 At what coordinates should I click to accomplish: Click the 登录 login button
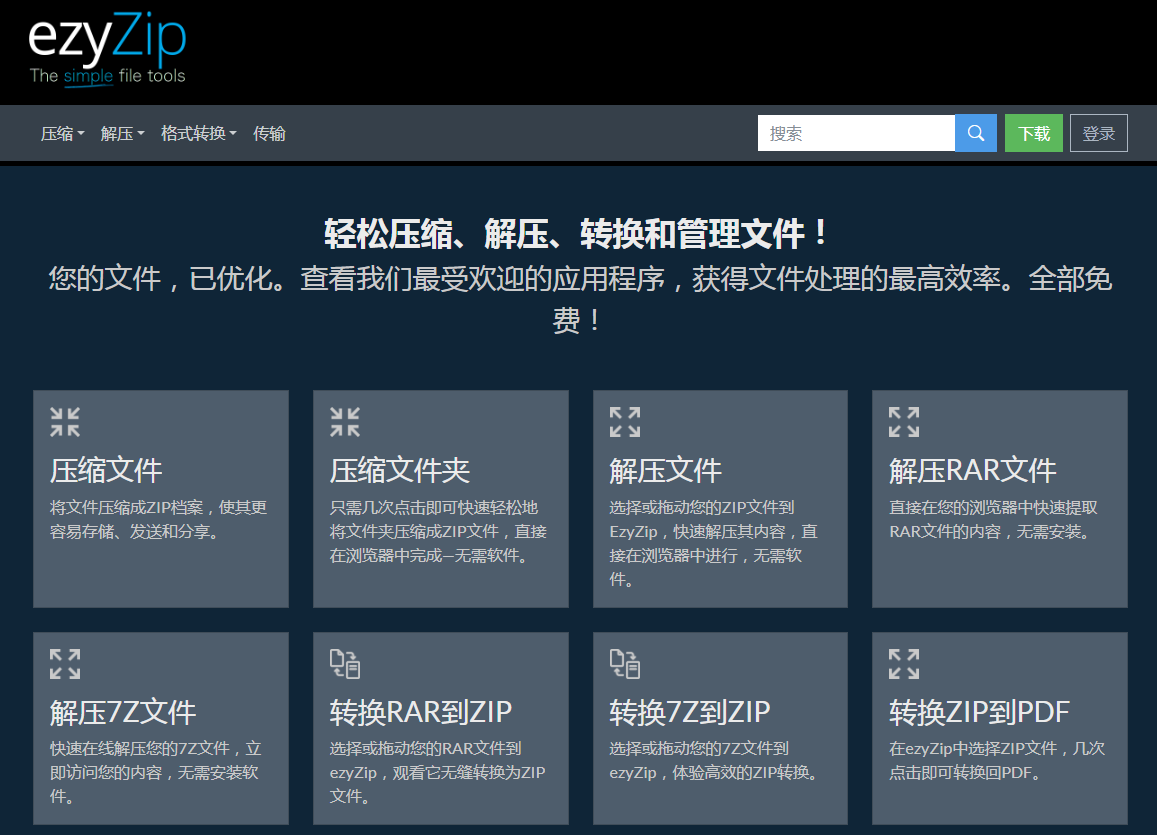click(1098, 134)
